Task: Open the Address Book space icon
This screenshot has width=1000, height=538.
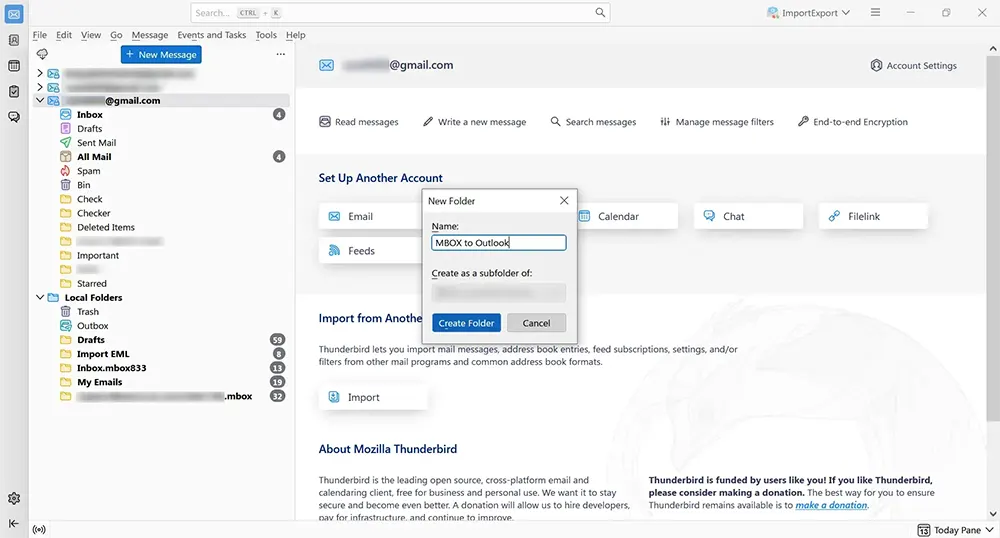Action: point(14,40)
